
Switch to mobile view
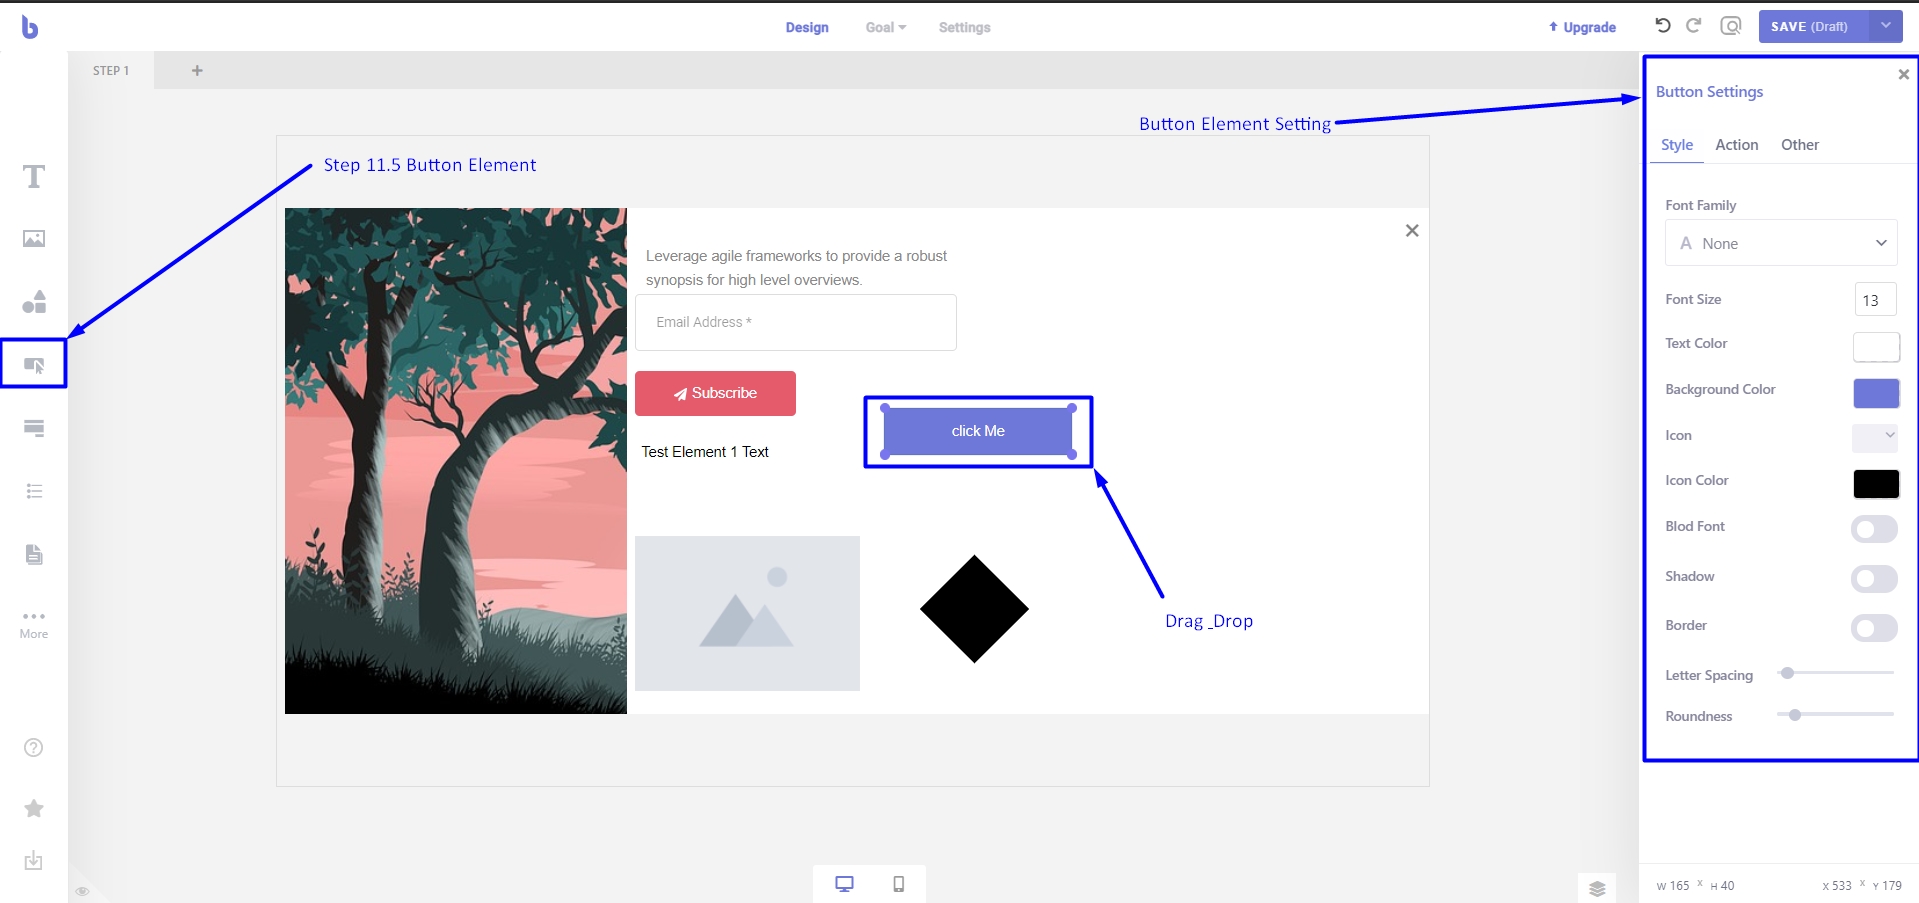(898, 884)
